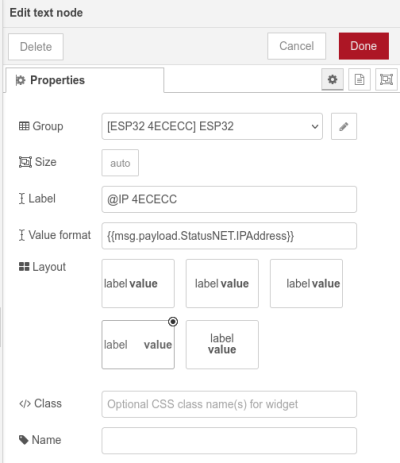Click the Done button
The width and height of the screenshot is (400, 463).
(364, 46)
